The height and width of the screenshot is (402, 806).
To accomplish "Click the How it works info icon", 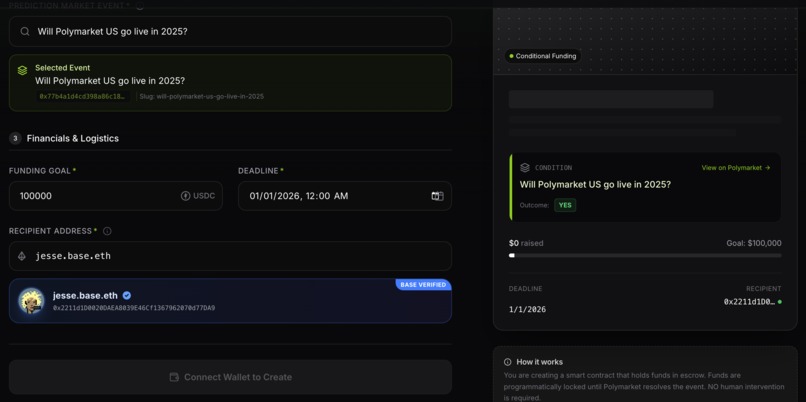I will 508,362.
